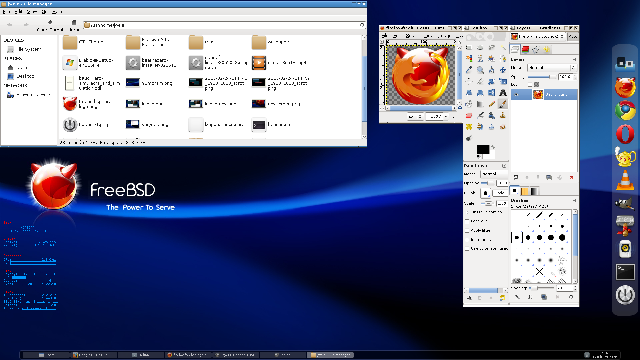This screenshot has height=360, width=640.
Task: Click the brush preview button in tool options
Action: click(x=485, y=193)
